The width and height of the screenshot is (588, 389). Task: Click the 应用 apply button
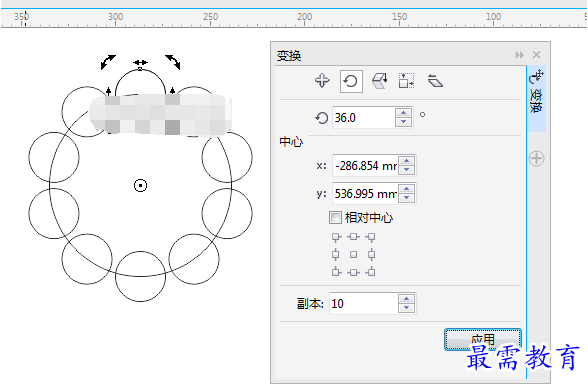(x=483, y=339)
